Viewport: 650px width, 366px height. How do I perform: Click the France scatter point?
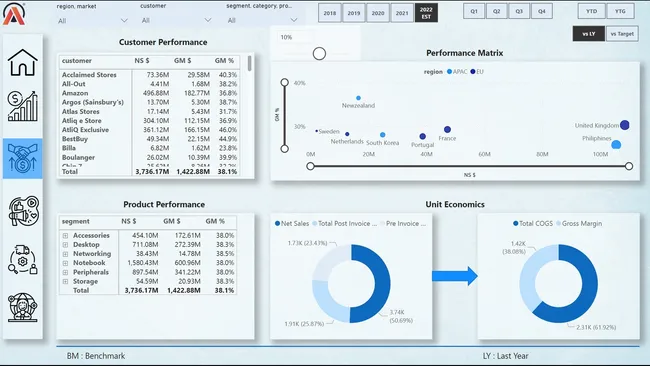[447, 130]
